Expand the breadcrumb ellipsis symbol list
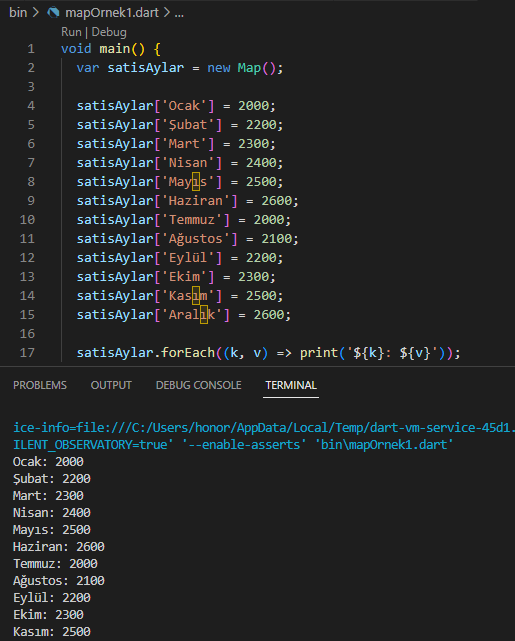This screenshot has height=641, width=515. click(x=179, y=13)
